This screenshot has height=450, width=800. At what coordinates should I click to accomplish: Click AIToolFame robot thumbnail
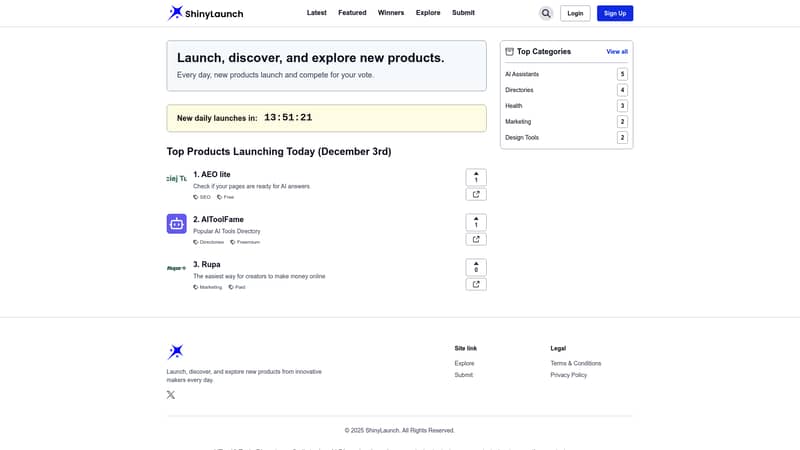(176, 224)
